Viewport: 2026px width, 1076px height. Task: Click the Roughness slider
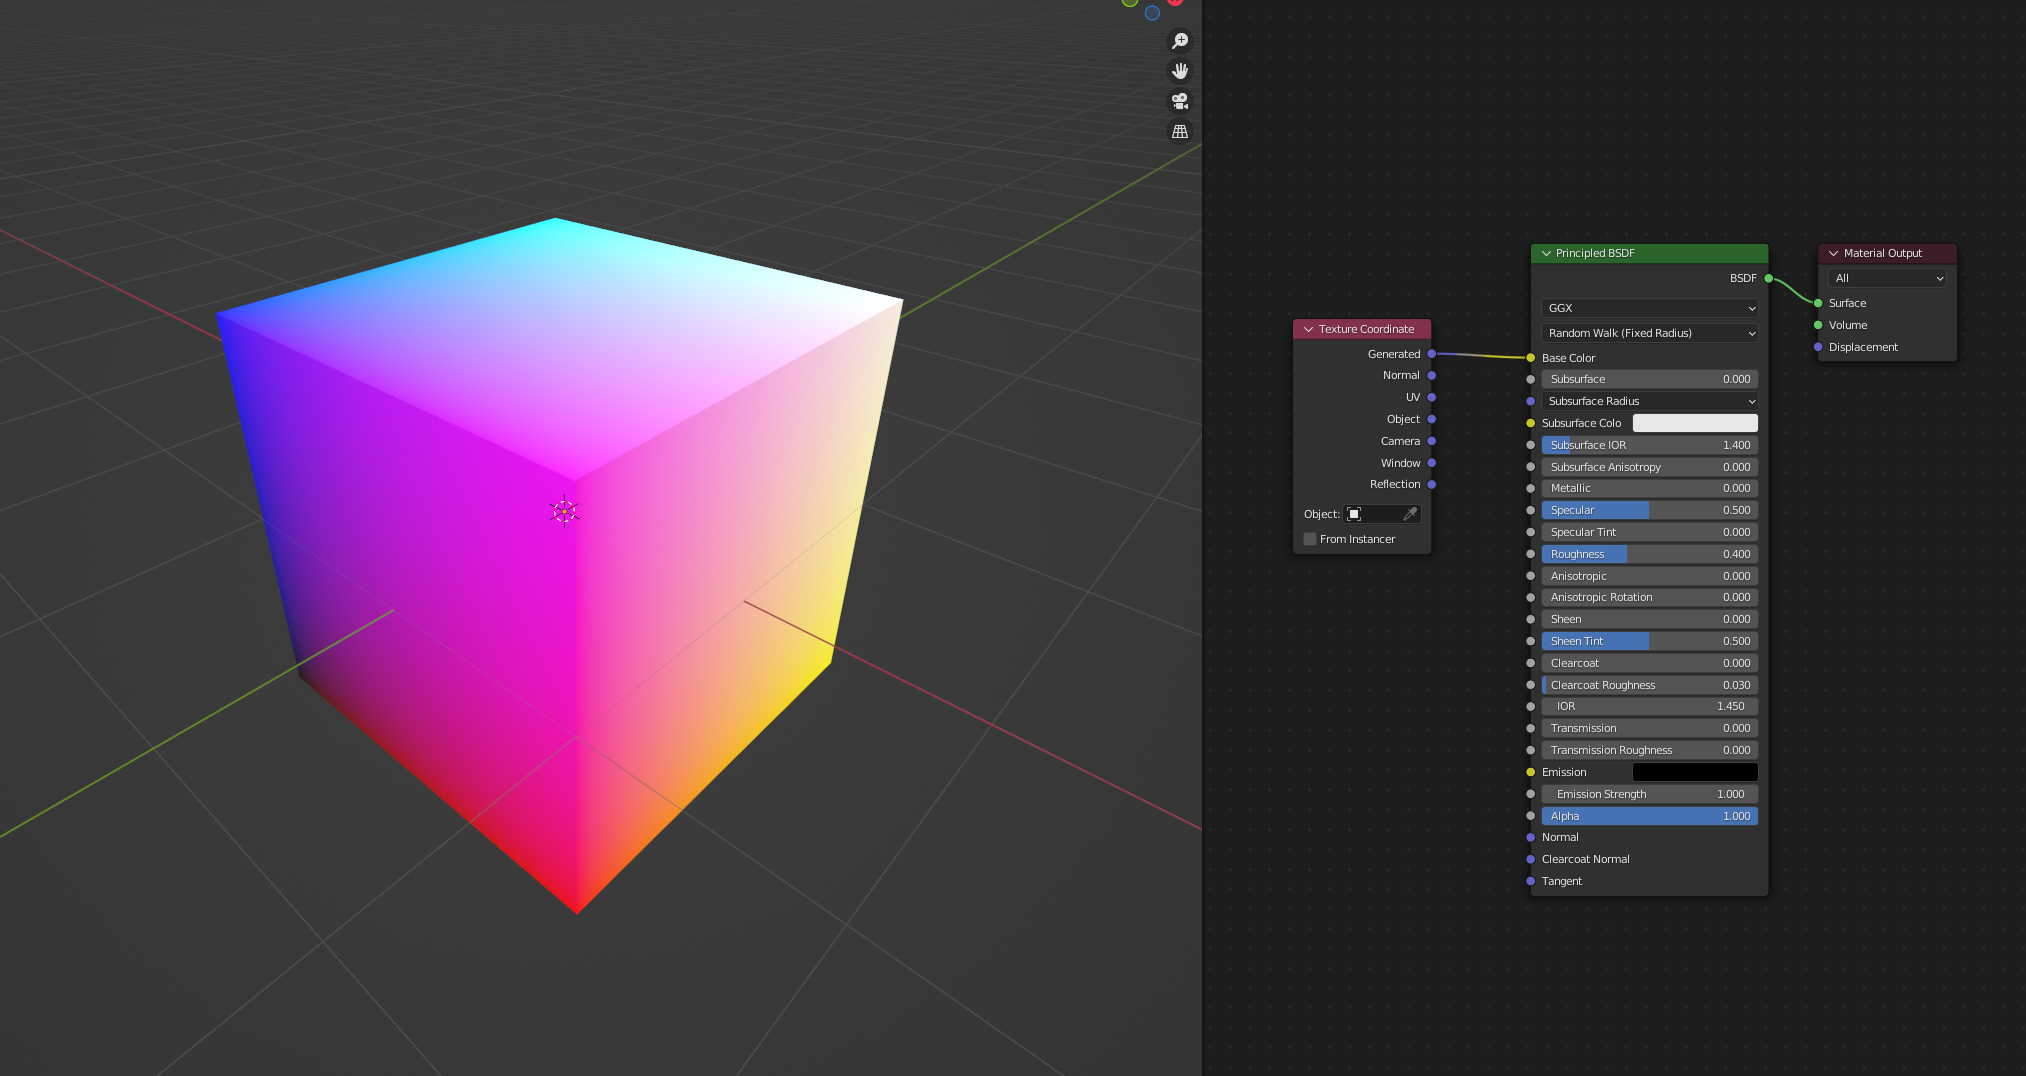coord(1650,554)
